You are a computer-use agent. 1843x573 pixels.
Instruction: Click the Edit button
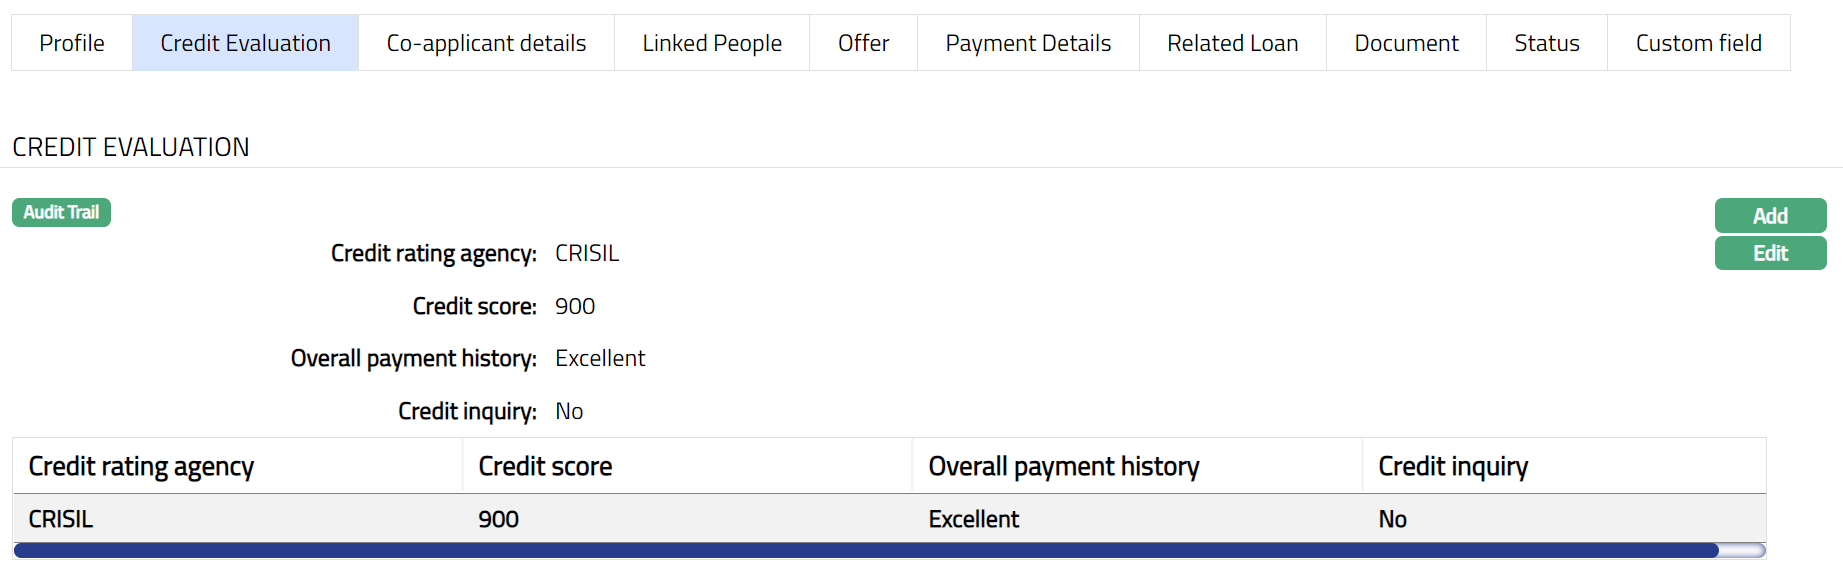[1770, 253]
